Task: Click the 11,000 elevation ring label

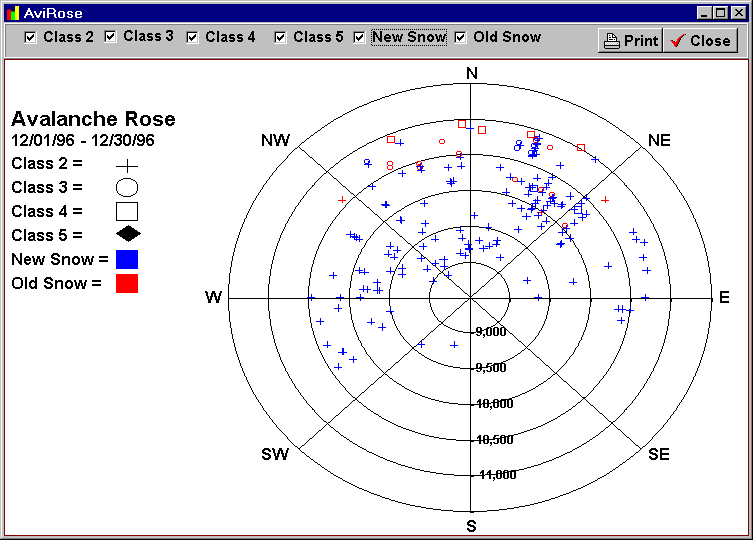Action: point(496,475)
